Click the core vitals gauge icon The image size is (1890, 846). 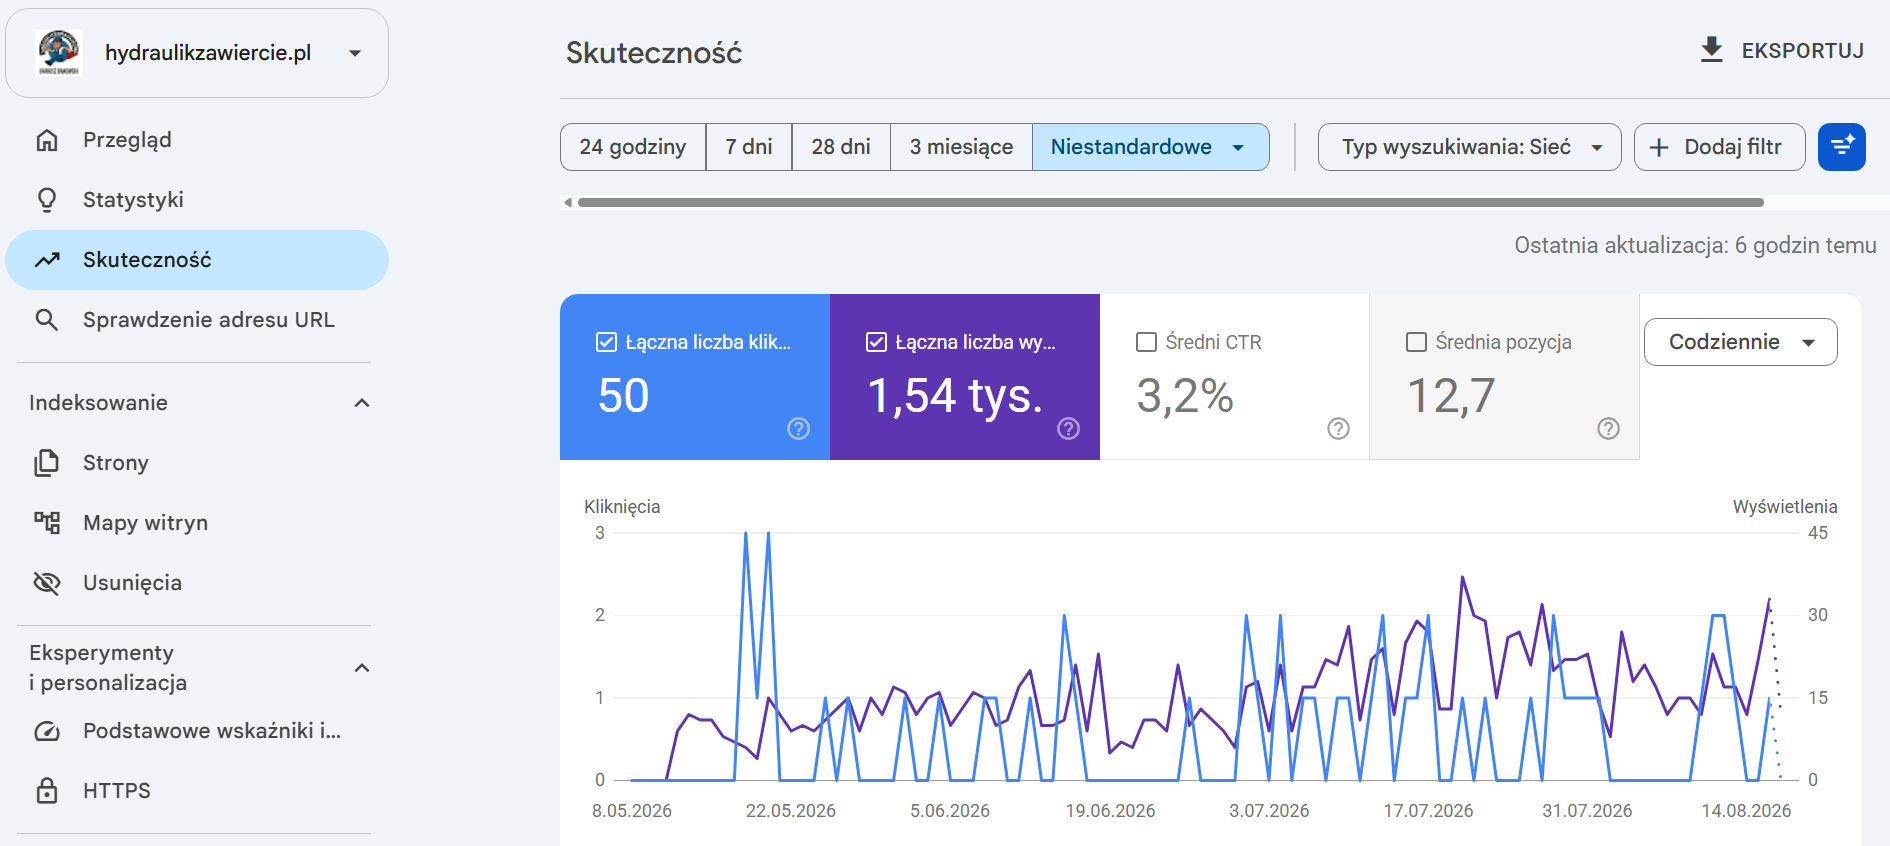[x=47, y=731]
